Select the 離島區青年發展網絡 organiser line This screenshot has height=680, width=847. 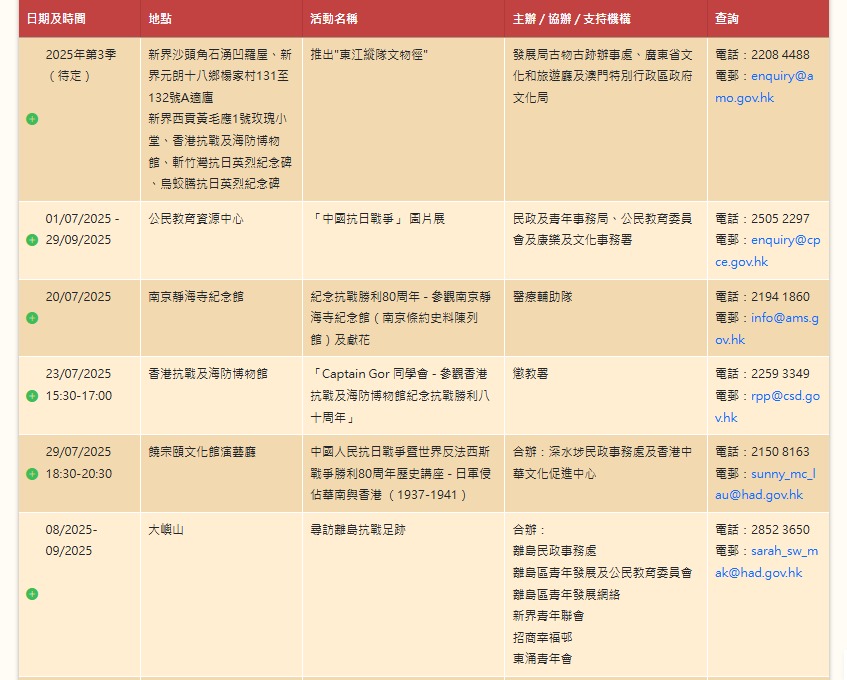tap(566, 595)
